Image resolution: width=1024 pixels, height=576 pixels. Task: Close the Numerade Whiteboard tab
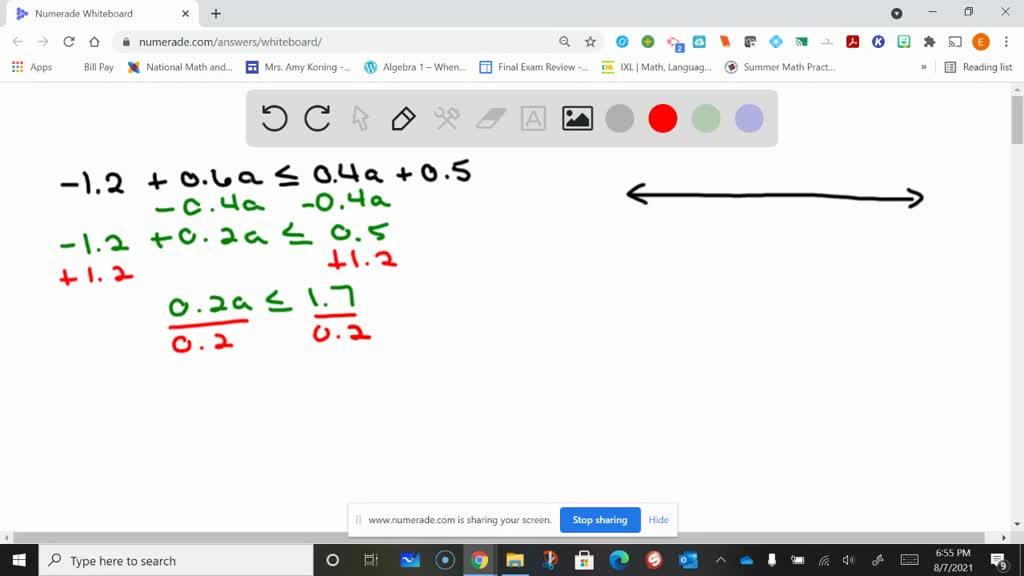pyautogui.click(x=185, y=13)
